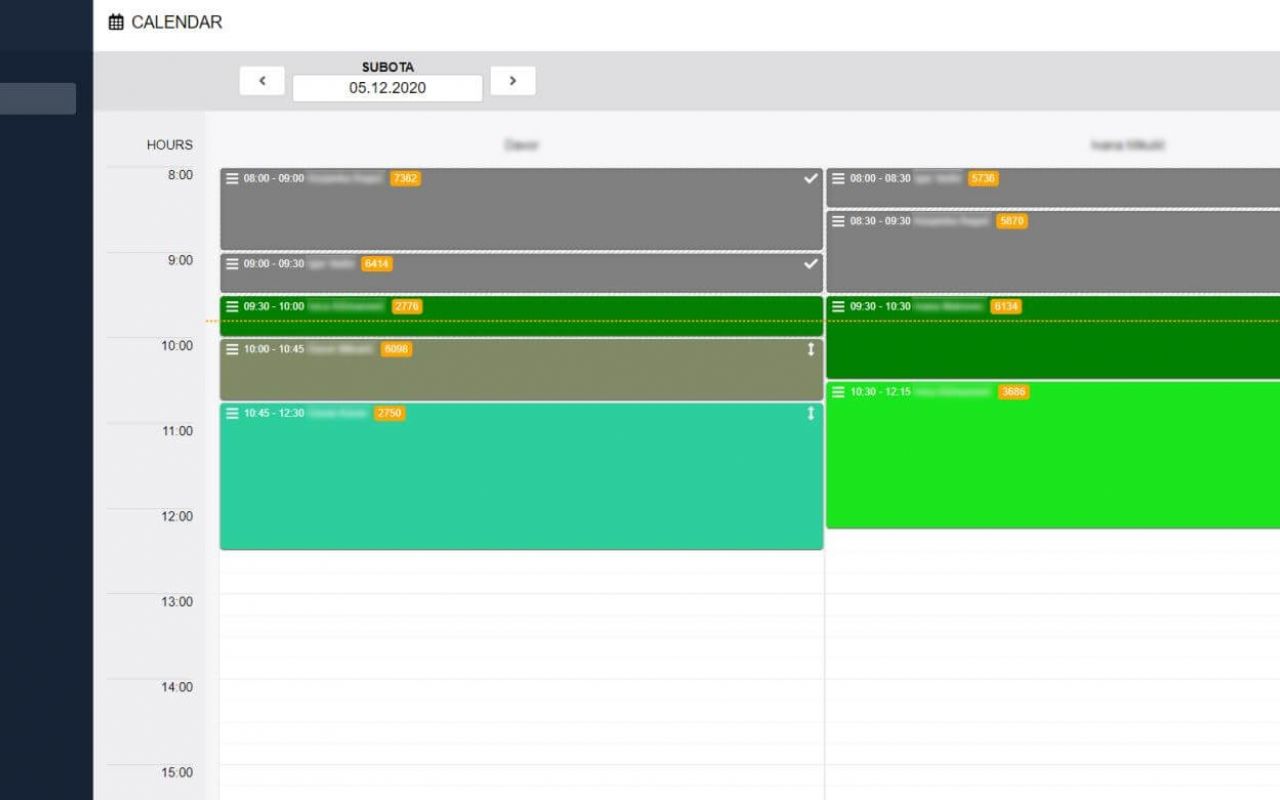The width and height of the screenshot is (1280, 800).
Task: Go to previous day with left chevron
Action: [x=262, y=81]
